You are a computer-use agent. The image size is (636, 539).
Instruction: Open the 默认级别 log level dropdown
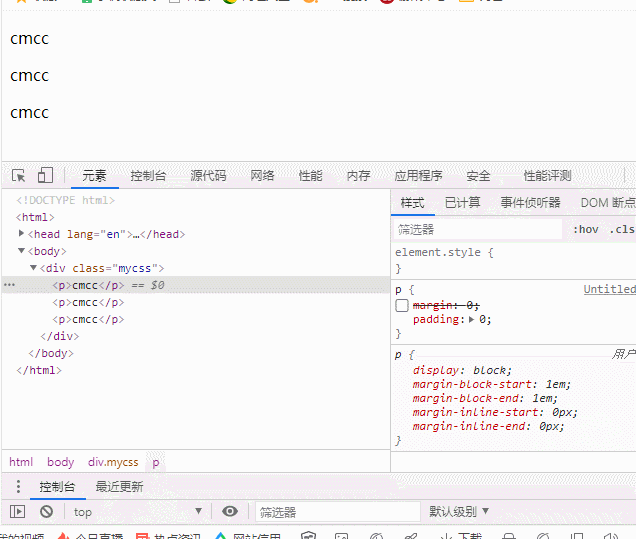click(459, 512)
